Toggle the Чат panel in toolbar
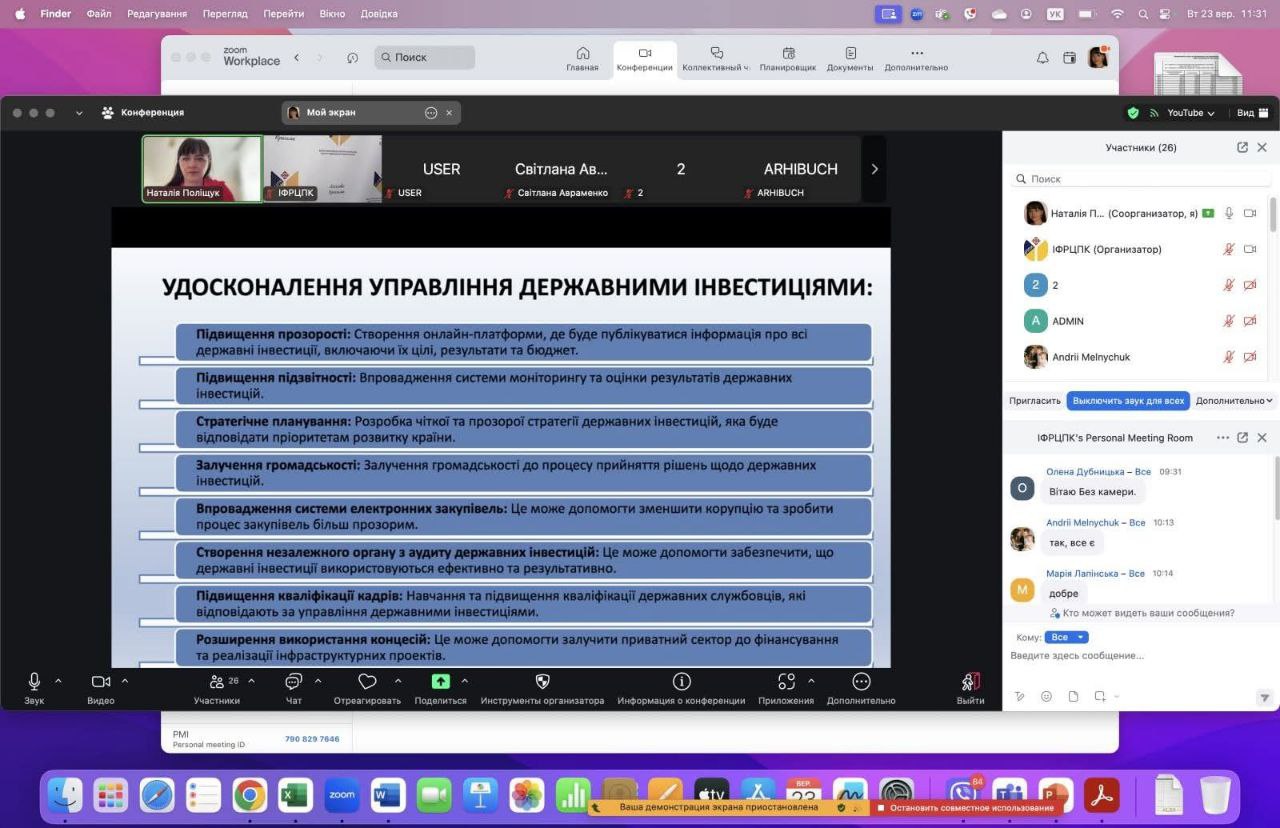 tap(293, 682)
